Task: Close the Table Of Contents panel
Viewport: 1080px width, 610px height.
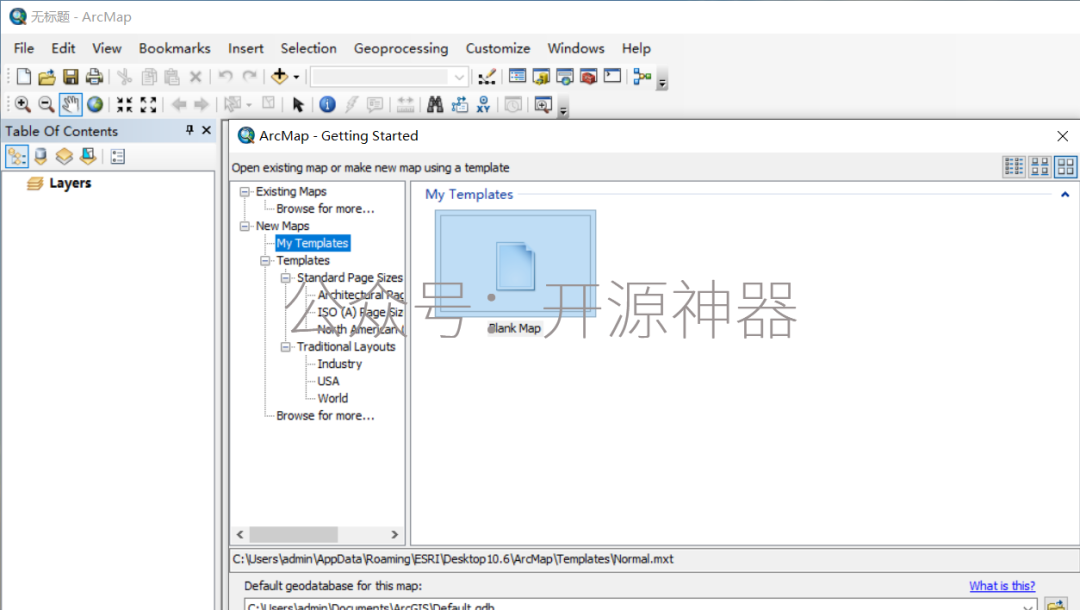Action: (x=207, y=130)
